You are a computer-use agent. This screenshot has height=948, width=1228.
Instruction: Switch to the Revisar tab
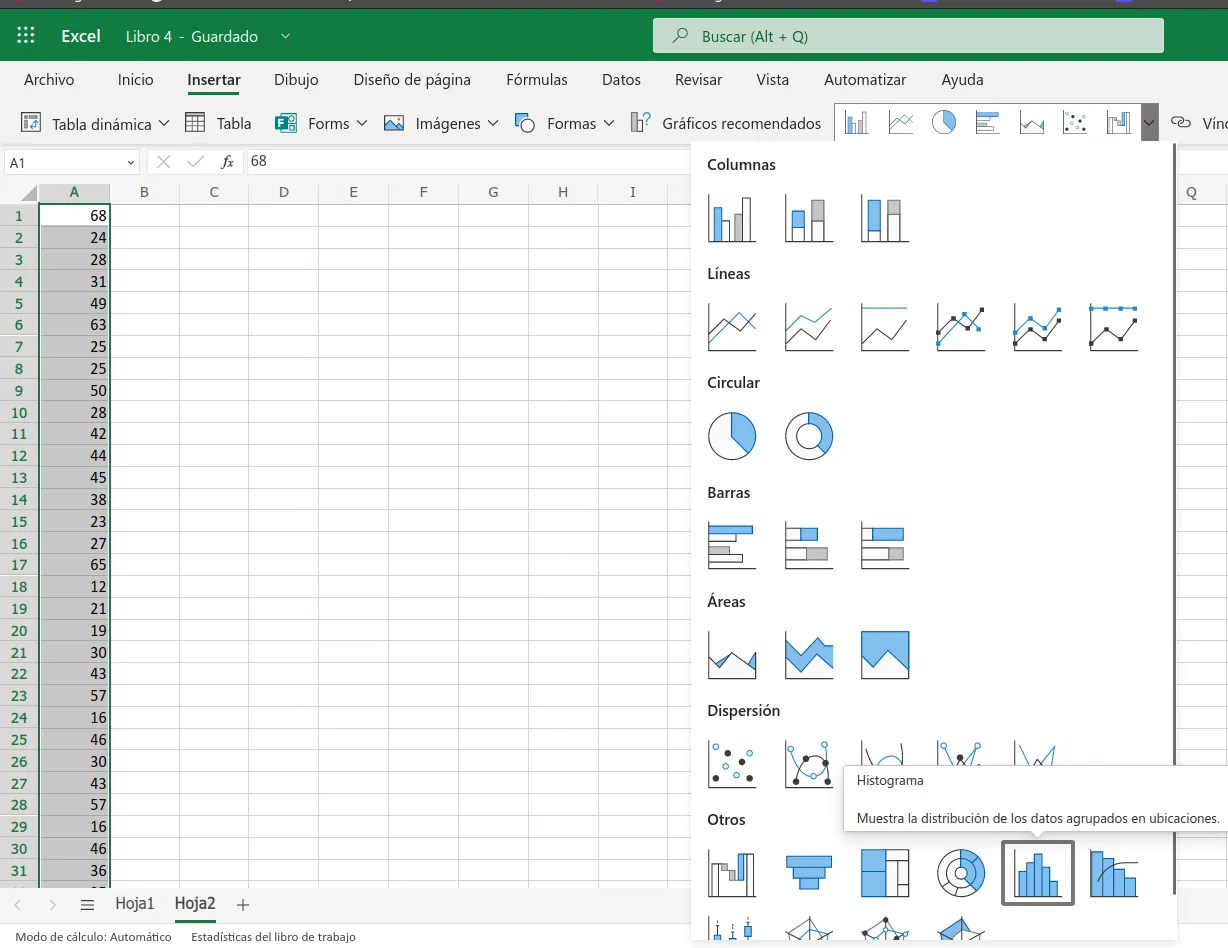click(x=698, y=80)
